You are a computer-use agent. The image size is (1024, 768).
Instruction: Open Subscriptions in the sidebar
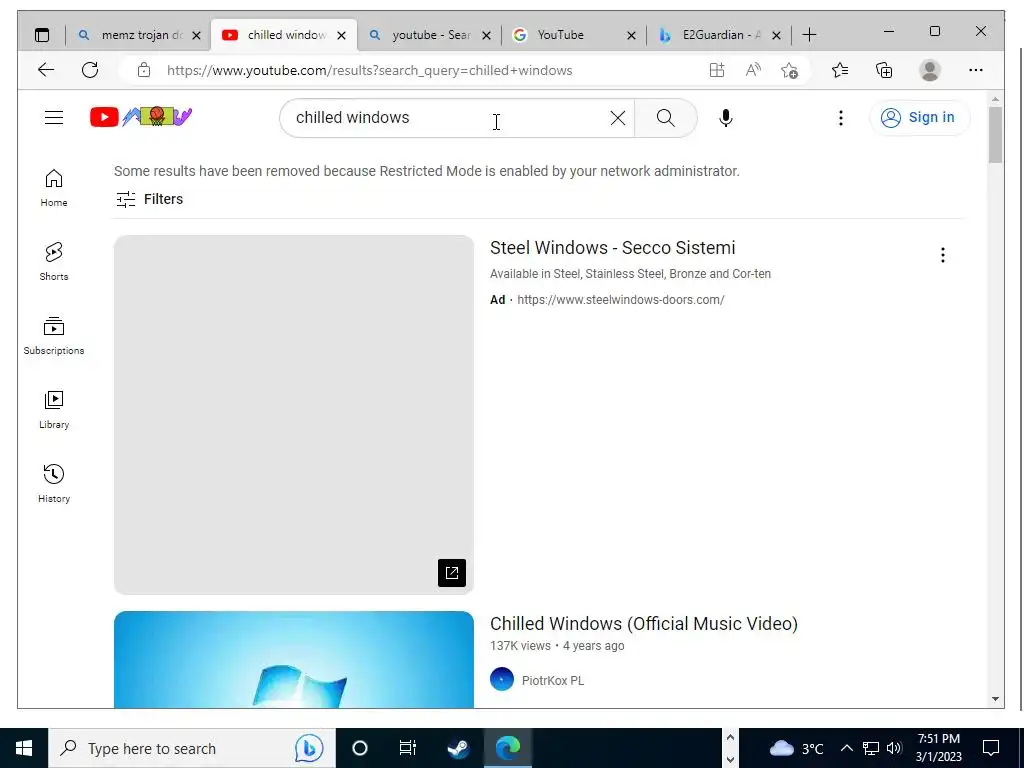54,336
